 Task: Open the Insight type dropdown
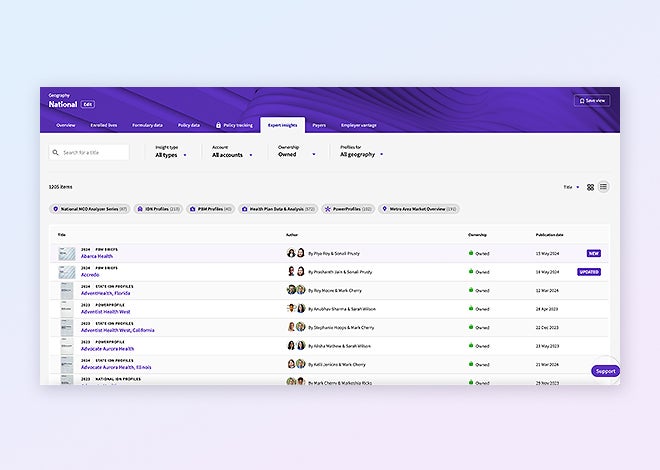[x=170, y=155]
